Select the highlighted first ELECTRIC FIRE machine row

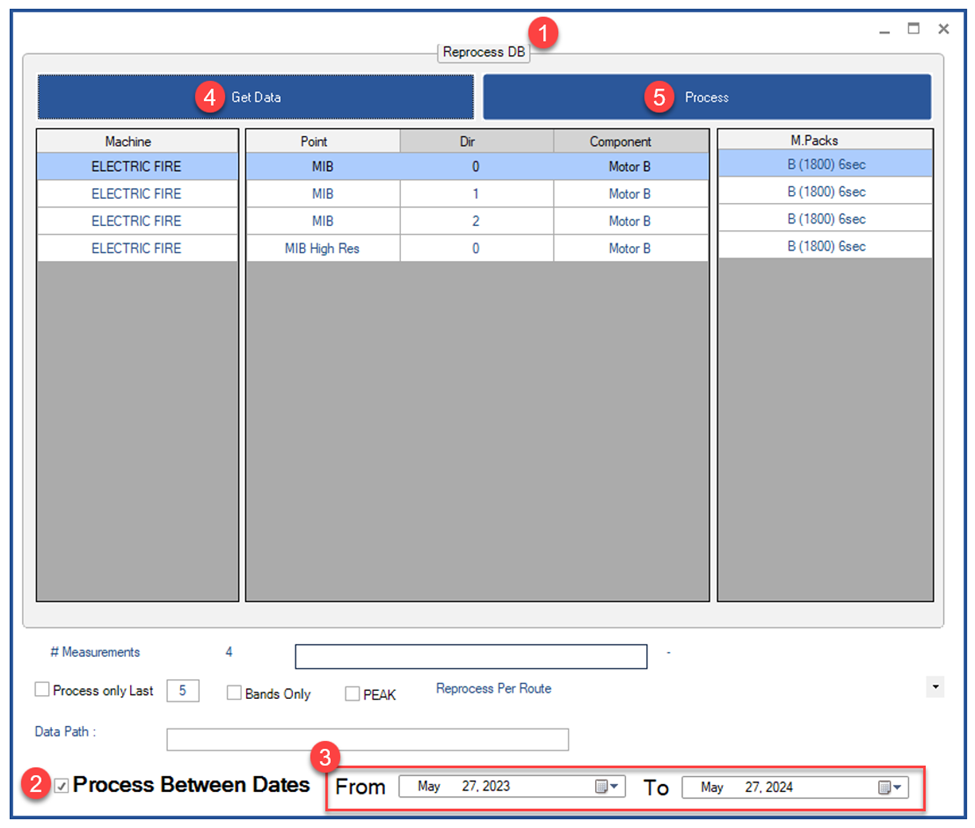pyautogui.click(x=137, y=167)
